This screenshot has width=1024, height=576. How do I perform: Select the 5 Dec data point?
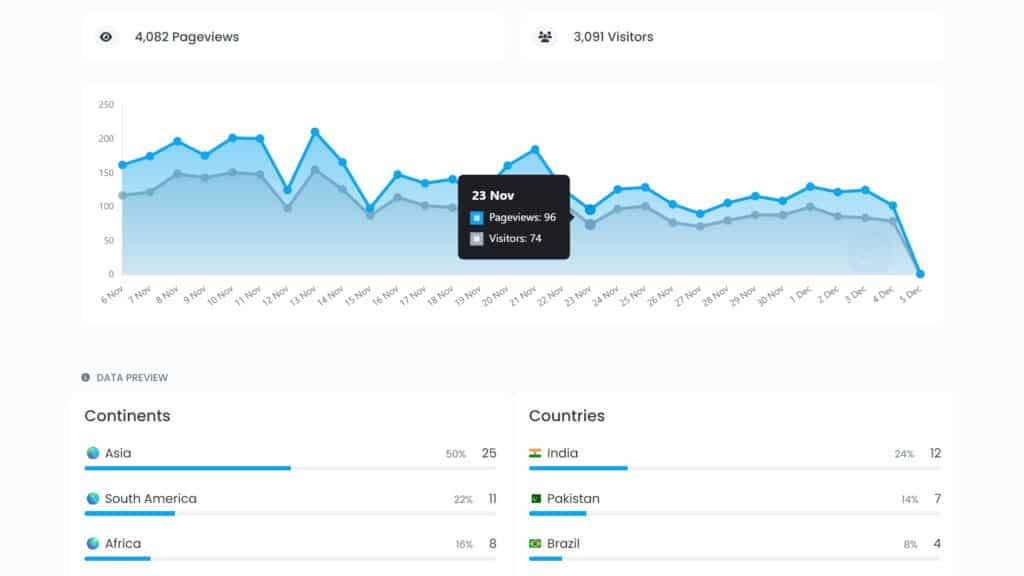[920, 274]
